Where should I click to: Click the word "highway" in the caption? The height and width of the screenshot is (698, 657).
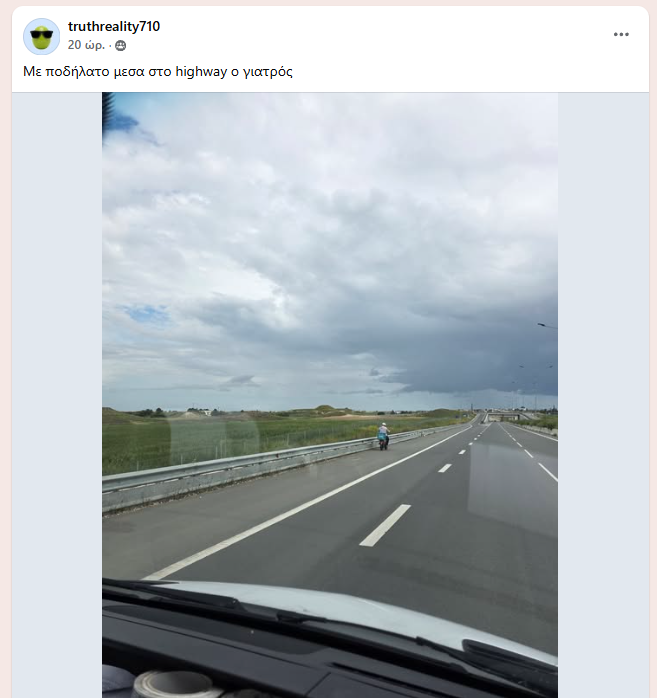click(x=201, y=71)
